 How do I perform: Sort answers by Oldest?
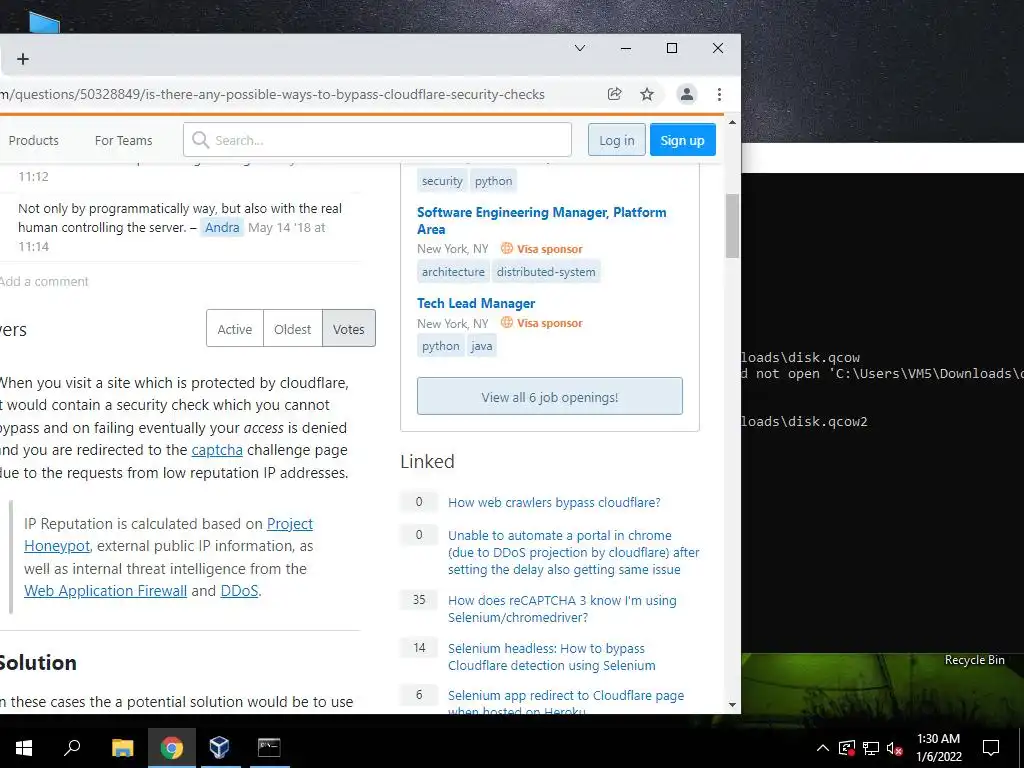(293, 328)
